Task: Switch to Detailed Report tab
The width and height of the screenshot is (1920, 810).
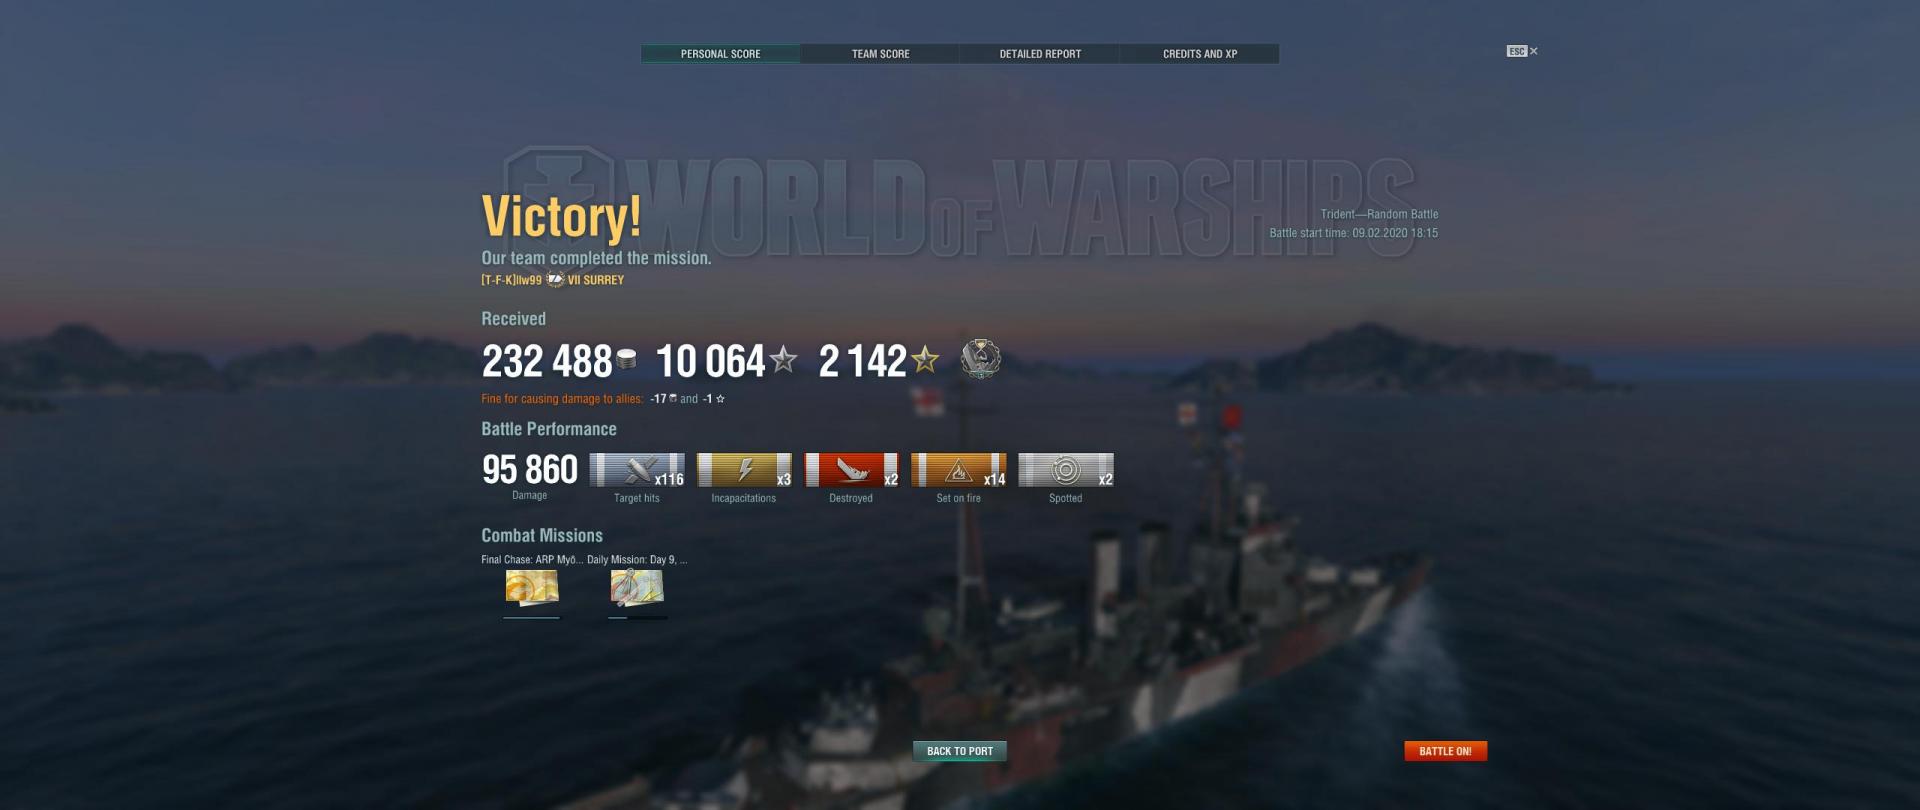Action: pos(1040,54)
